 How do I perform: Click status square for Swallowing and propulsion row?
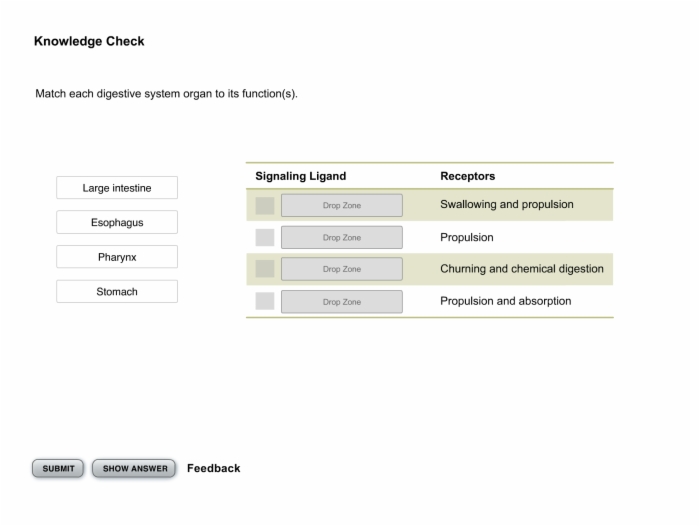click(x=265, y=206)
